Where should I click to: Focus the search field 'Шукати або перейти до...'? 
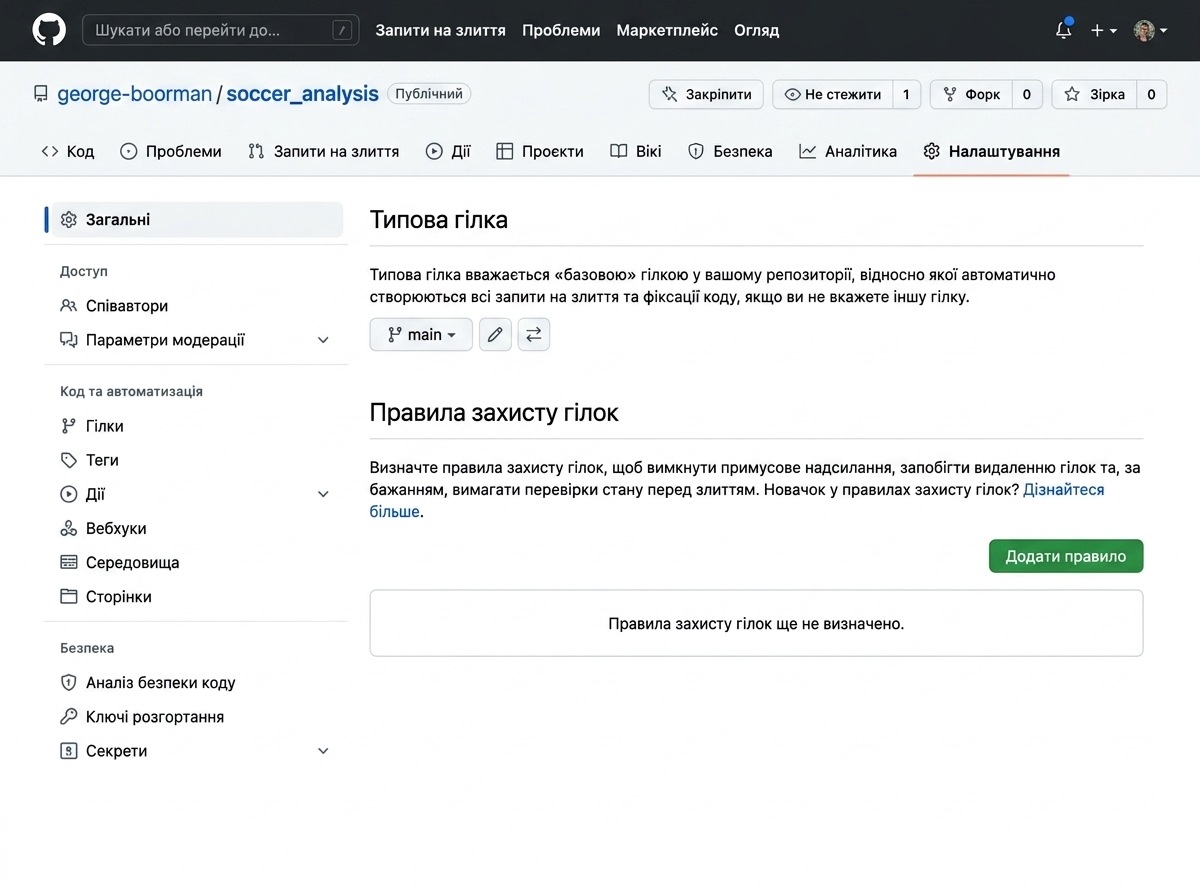click(220, 30)
